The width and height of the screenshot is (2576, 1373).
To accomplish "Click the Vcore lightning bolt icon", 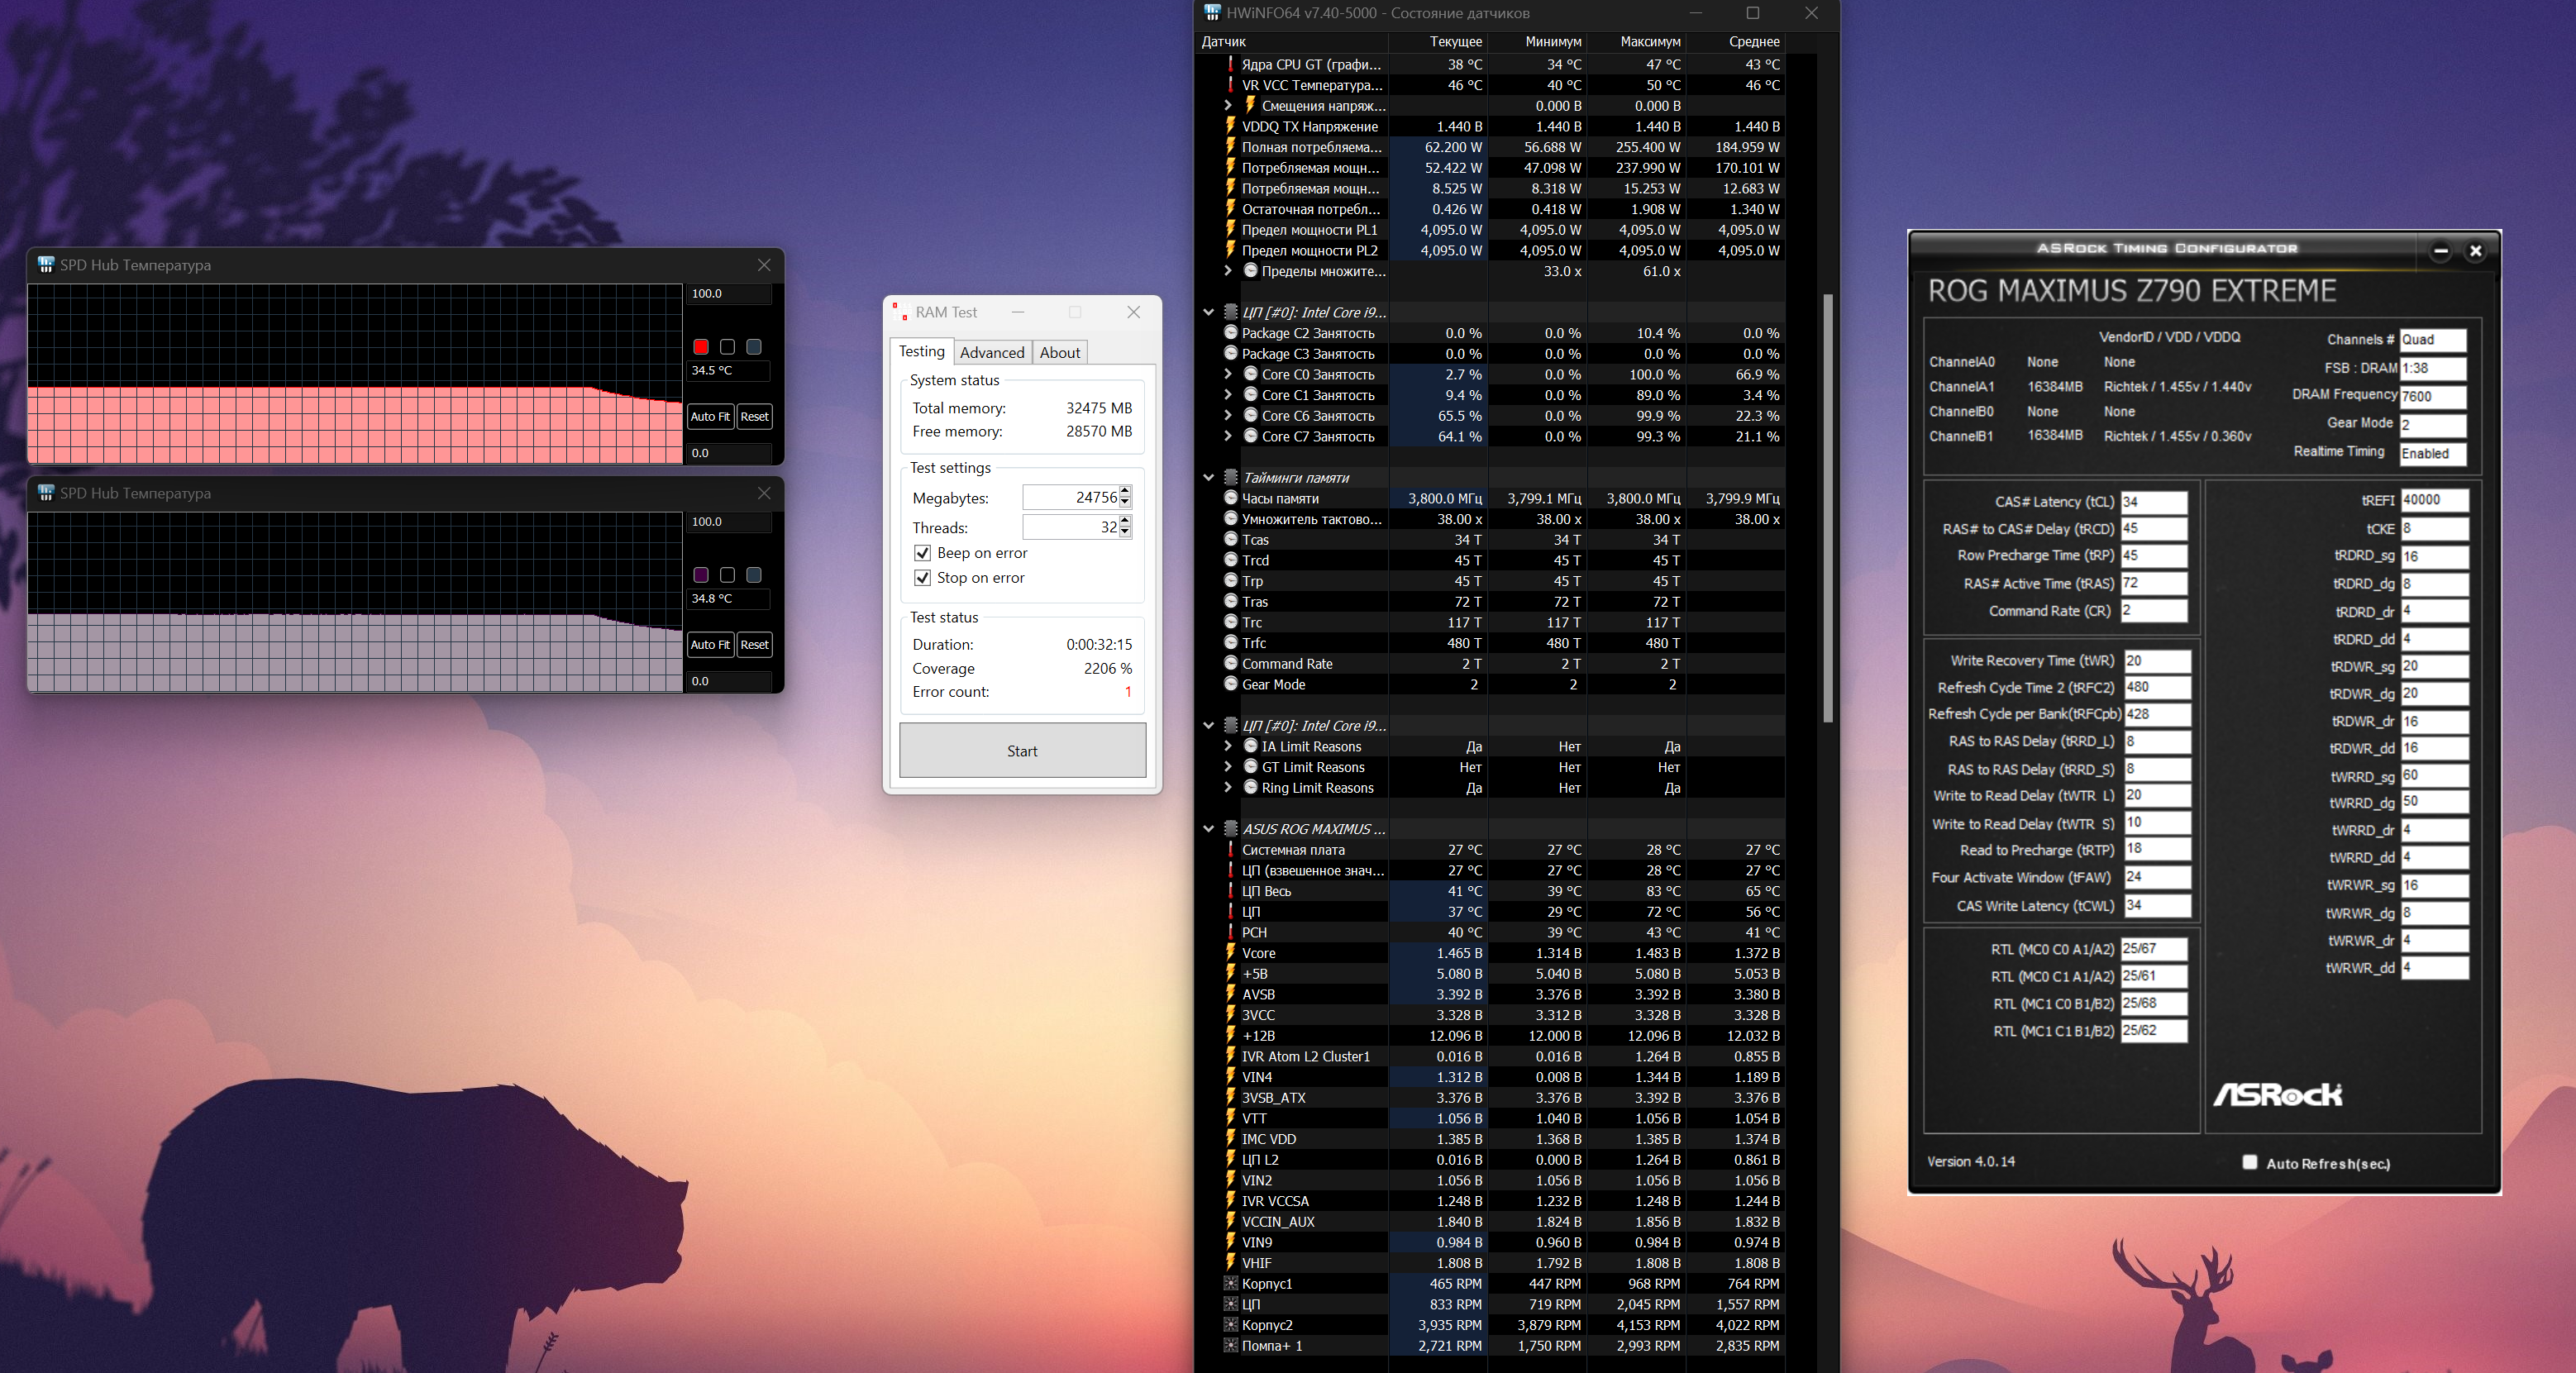I will tap(1231, 952).
